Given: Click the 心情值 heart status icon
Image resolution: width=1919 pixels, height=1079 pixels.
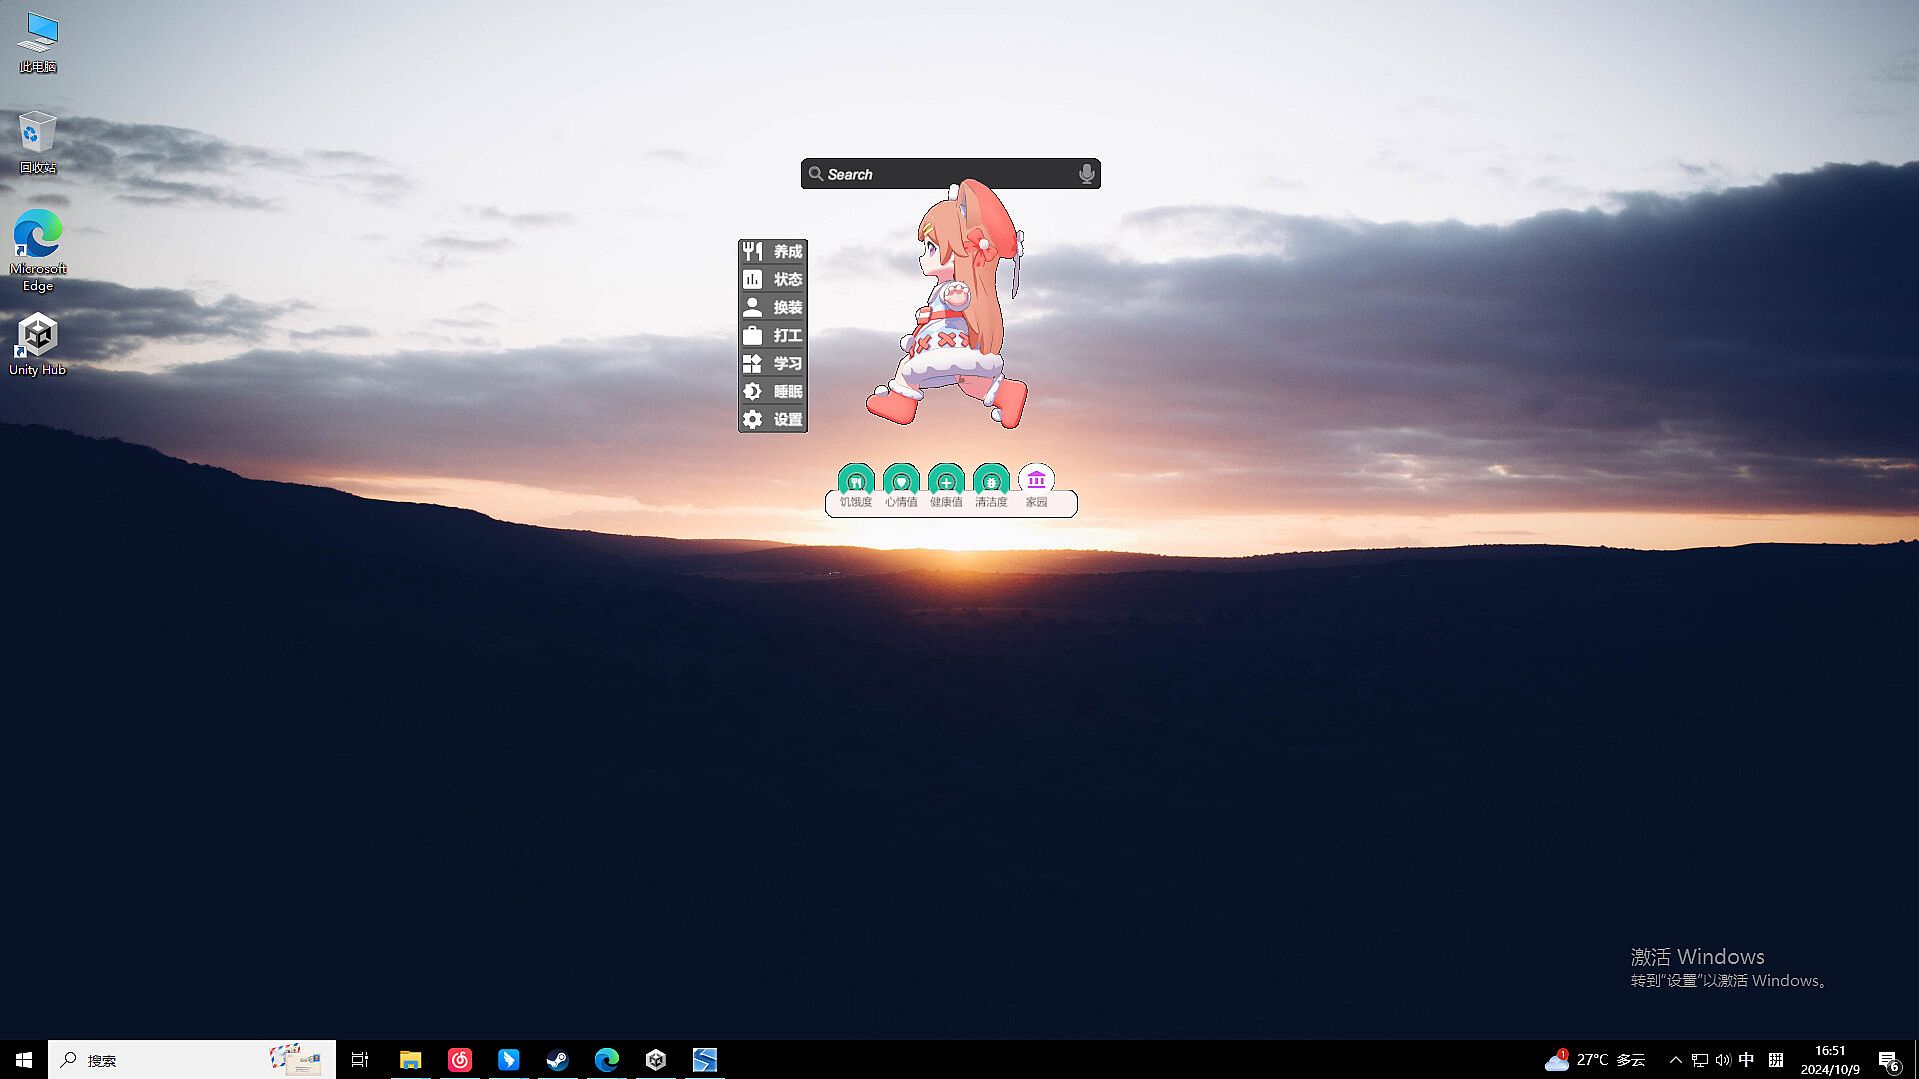Looking at the screenshot, I should point(901,481).
